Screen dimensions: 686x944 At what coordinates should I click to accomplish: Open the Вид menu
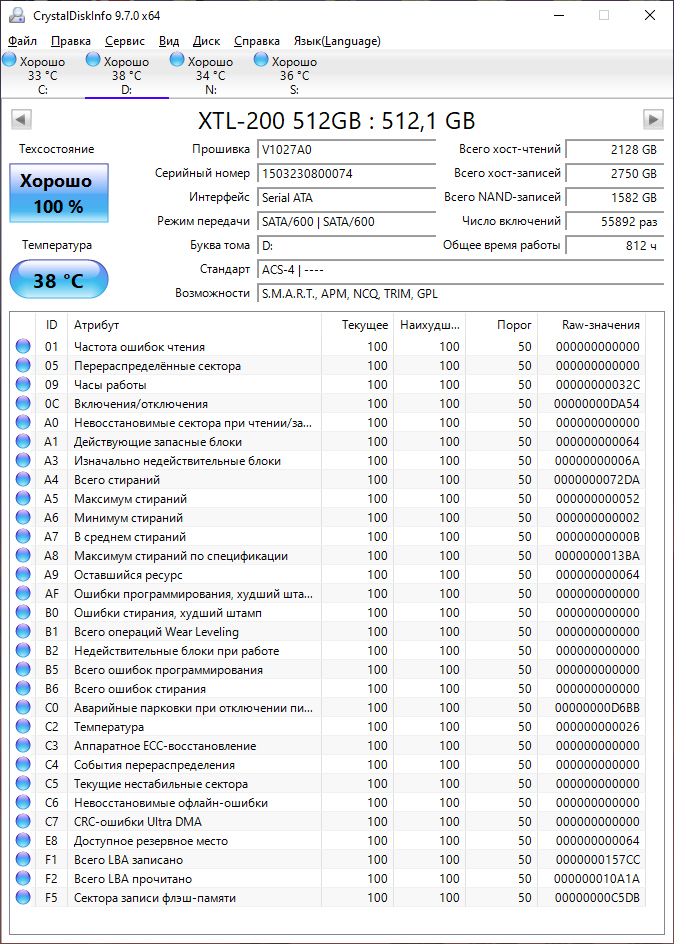(169, 41)
